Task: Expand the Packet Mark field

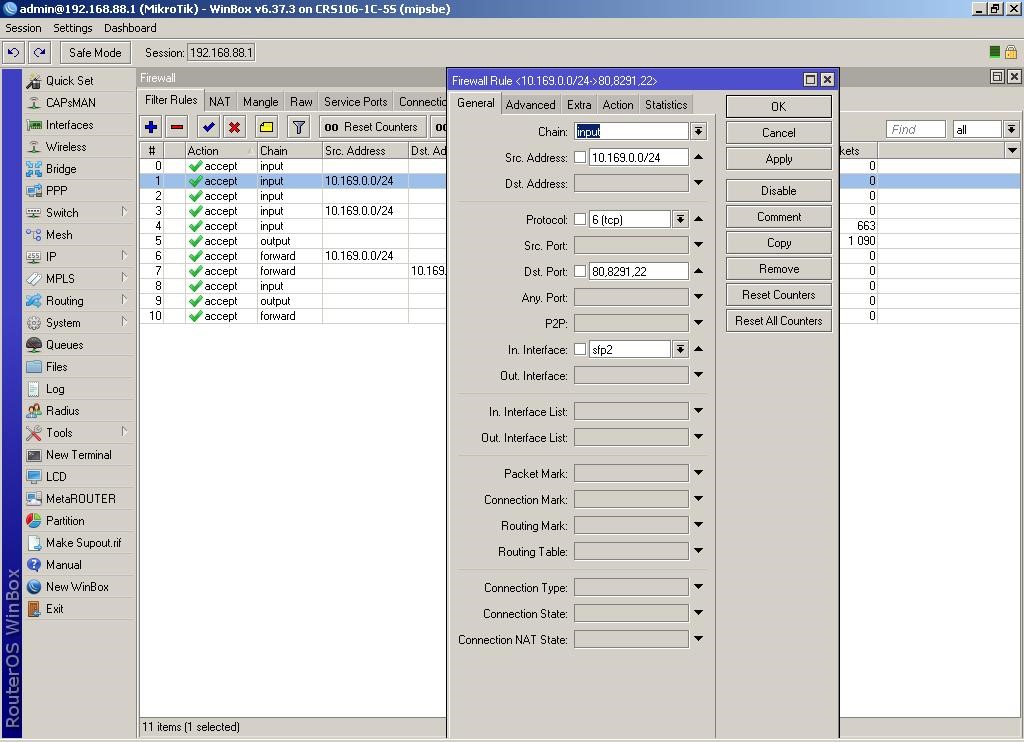Action: (x=698, y=472)
